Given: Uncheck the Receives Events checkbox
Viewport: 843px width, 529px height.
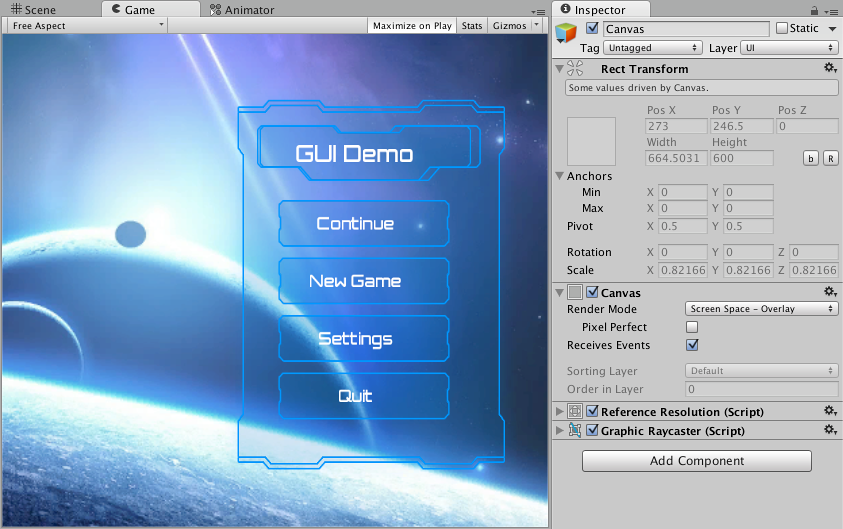Looking at the screenshot, I should [692, 345].
